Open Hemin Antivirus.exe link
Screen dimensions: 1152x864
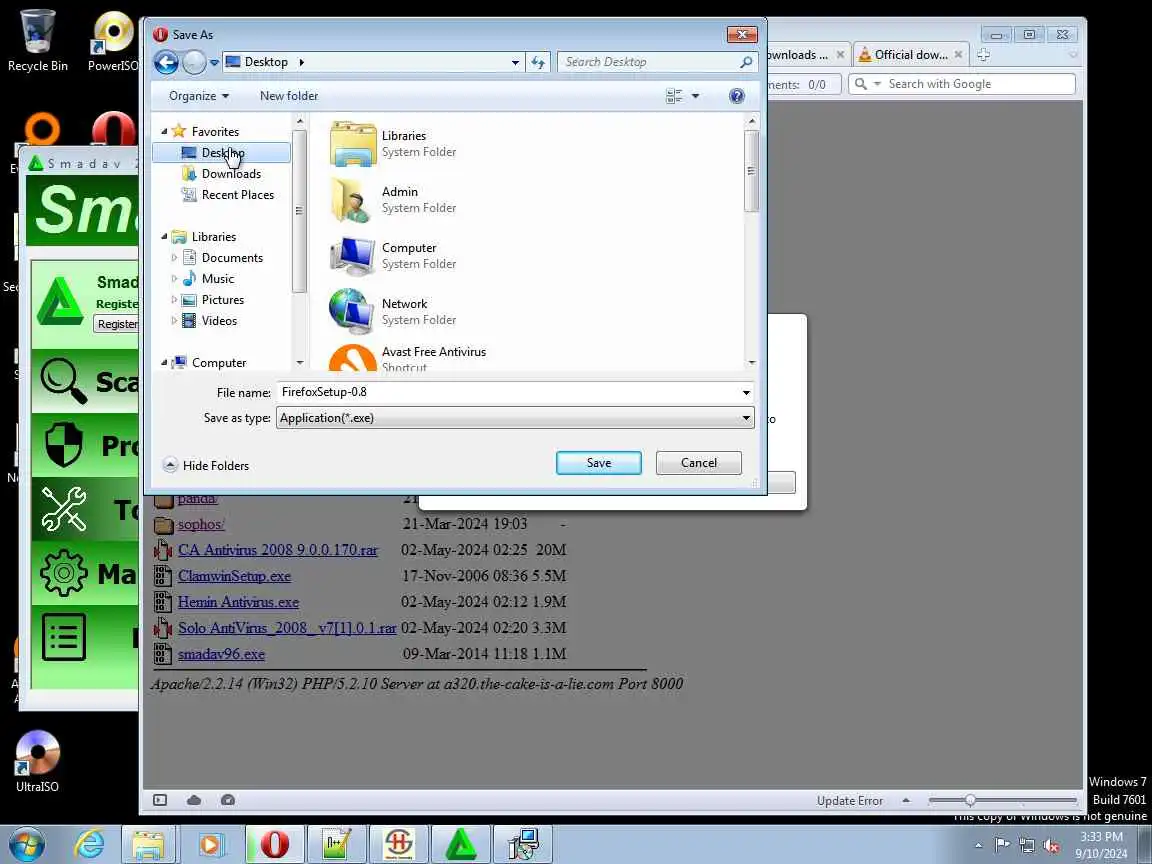point(238,602)
